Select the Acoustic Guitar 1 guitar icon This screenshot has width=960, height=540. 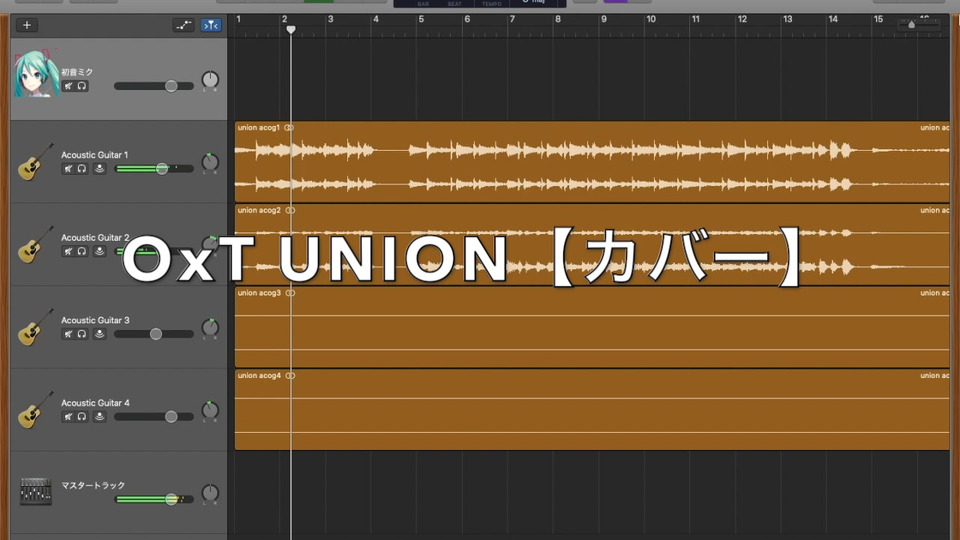pyautogui.click(x=35, y=162)
